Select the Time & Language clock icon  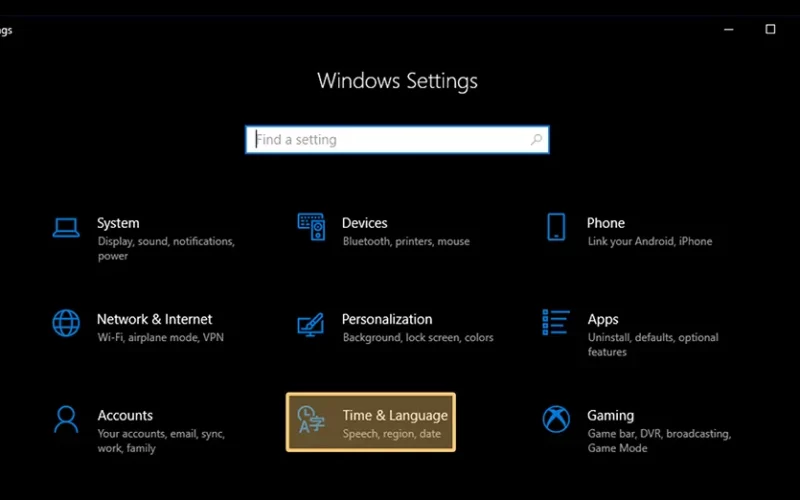[x=311, y=420]
